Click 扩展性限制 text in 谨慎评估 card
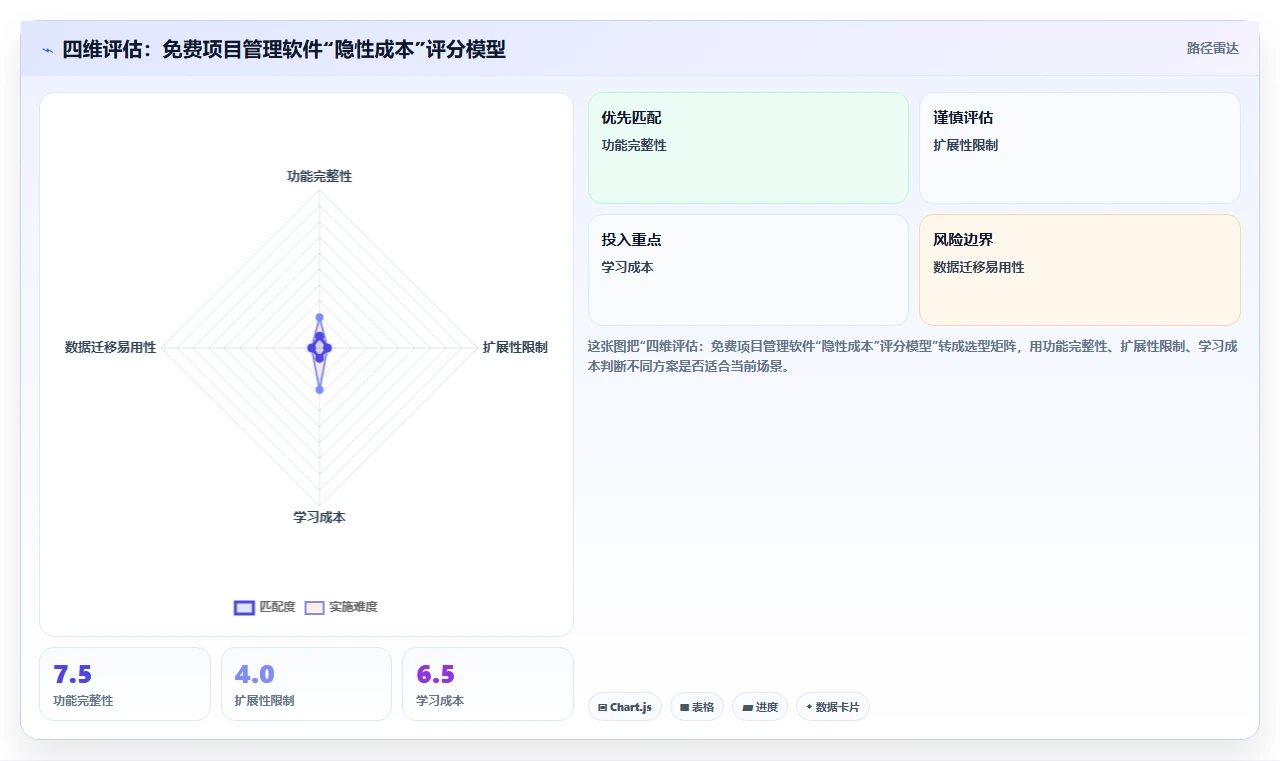The width and height of the screenshot is (1280, 761). point(966,145)
